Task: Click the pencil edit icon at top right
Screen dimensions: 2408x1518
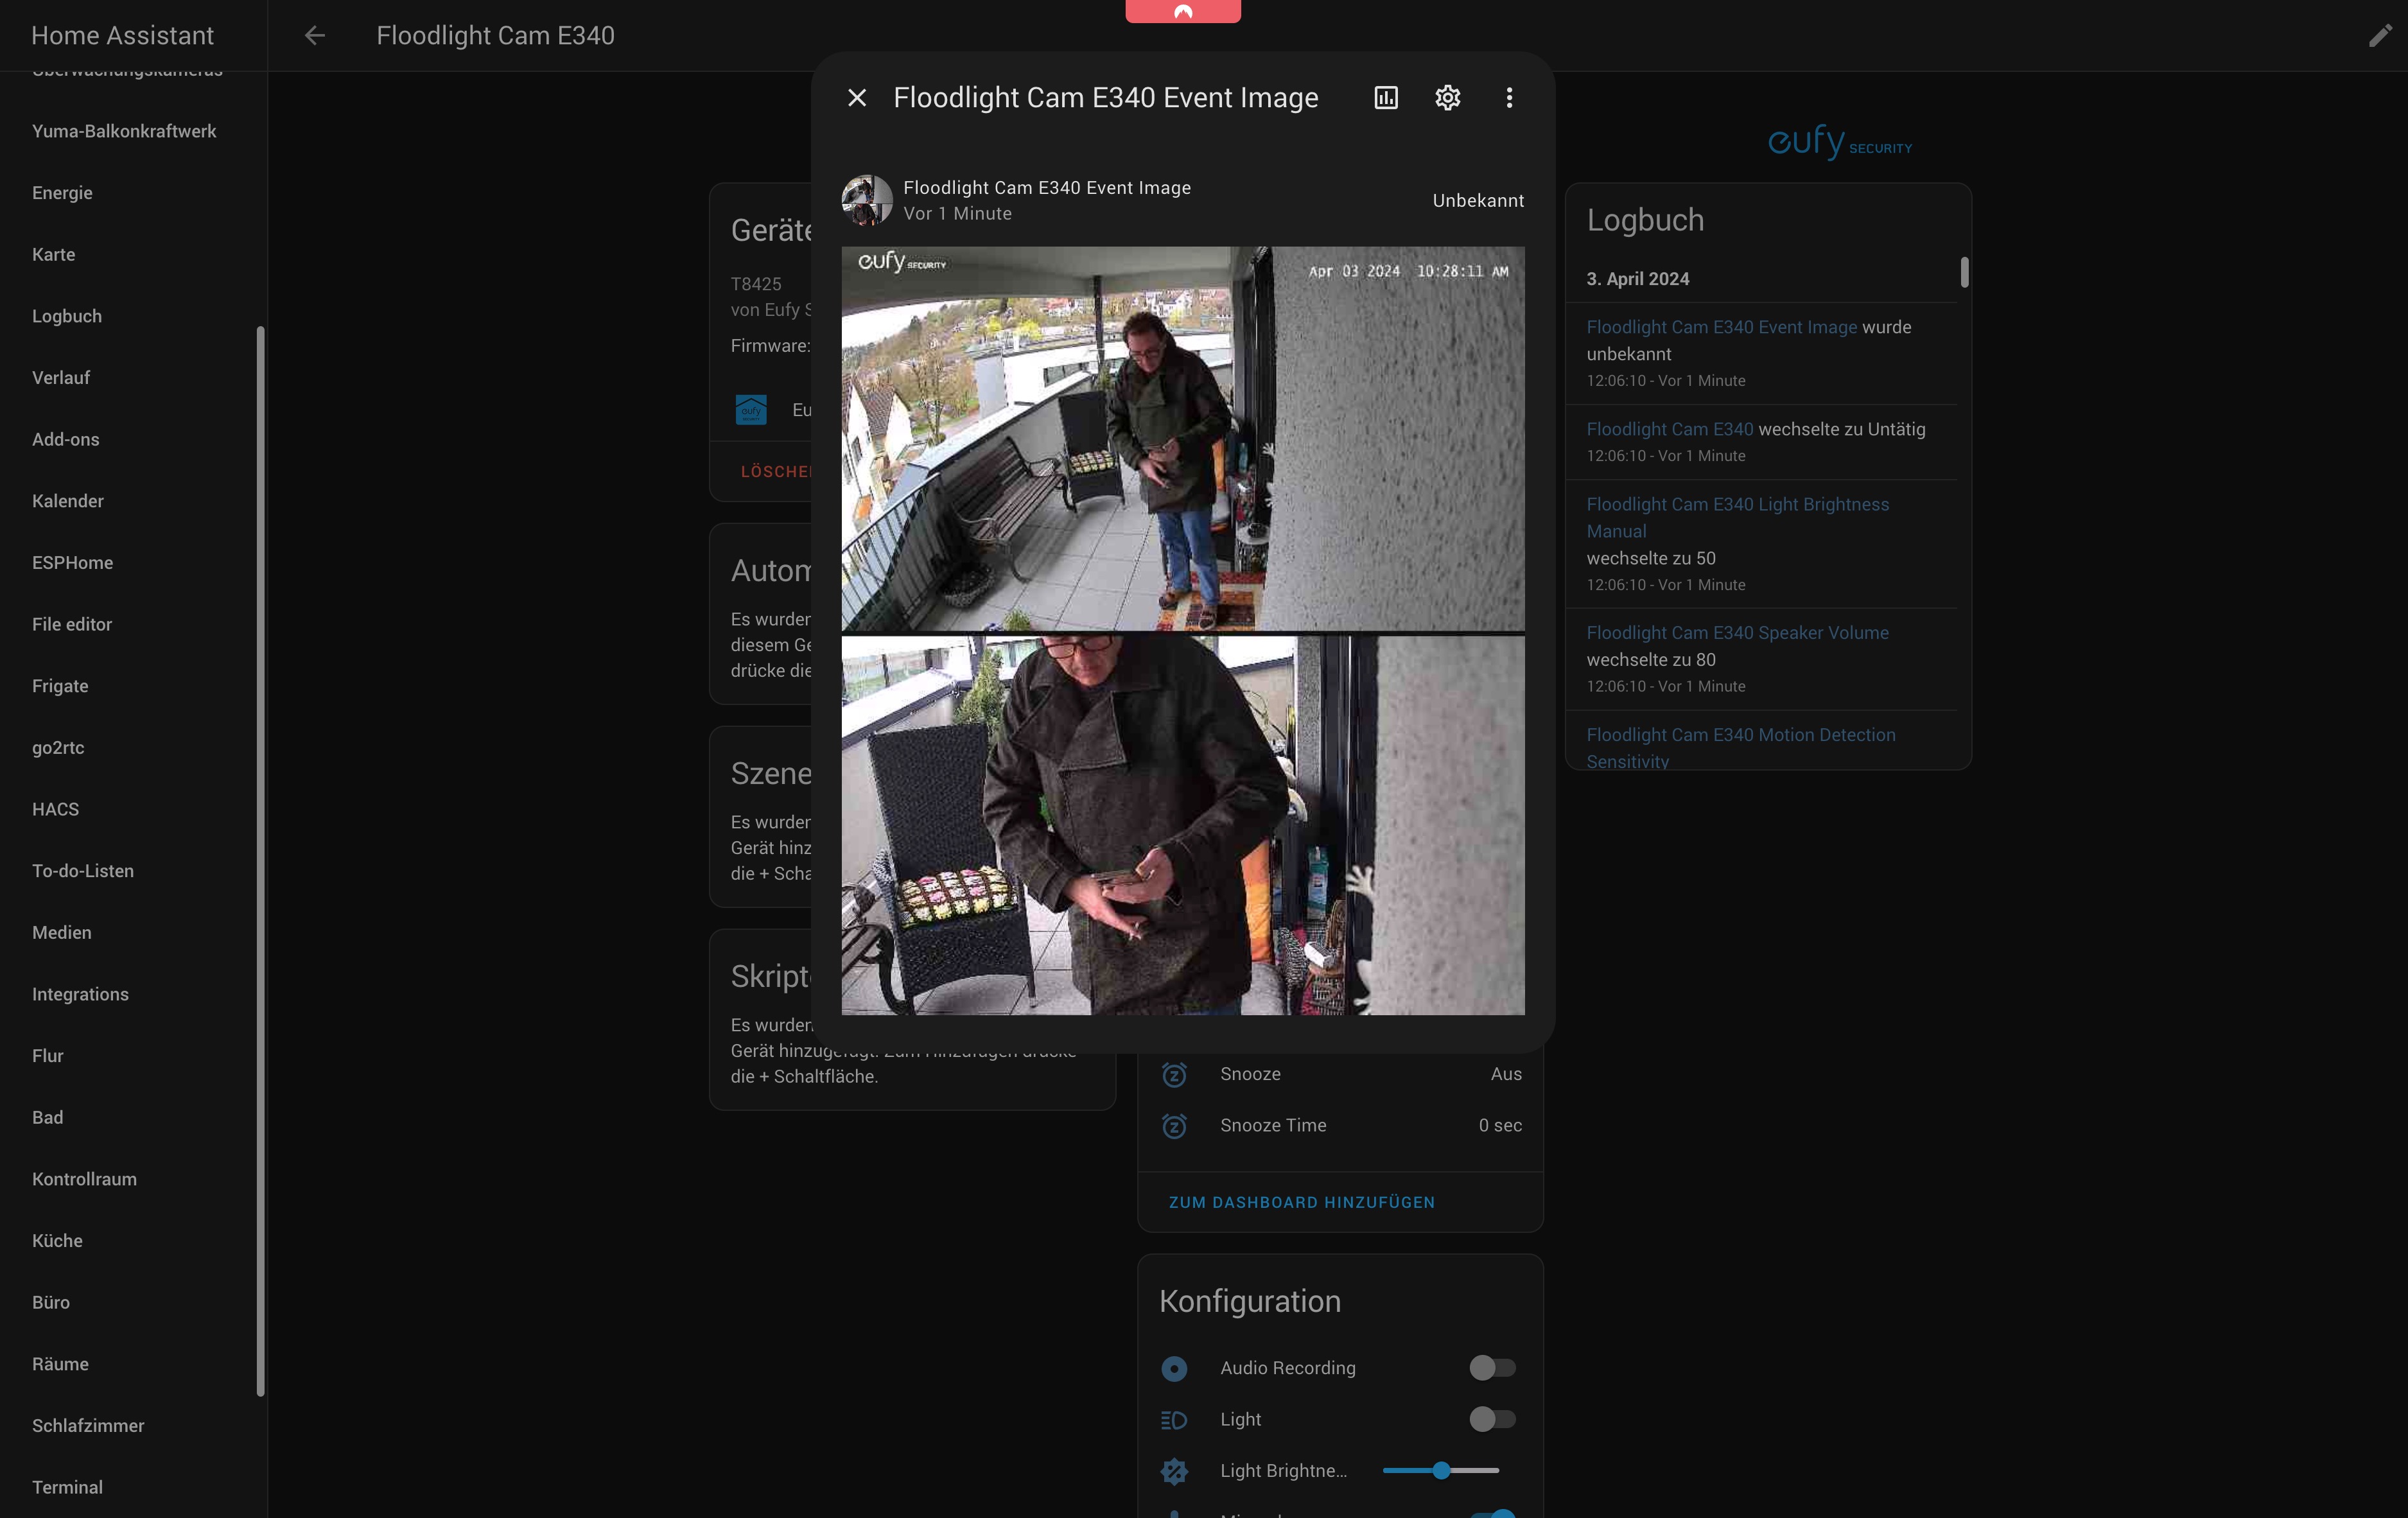Action: click(x=2380, y=36)
